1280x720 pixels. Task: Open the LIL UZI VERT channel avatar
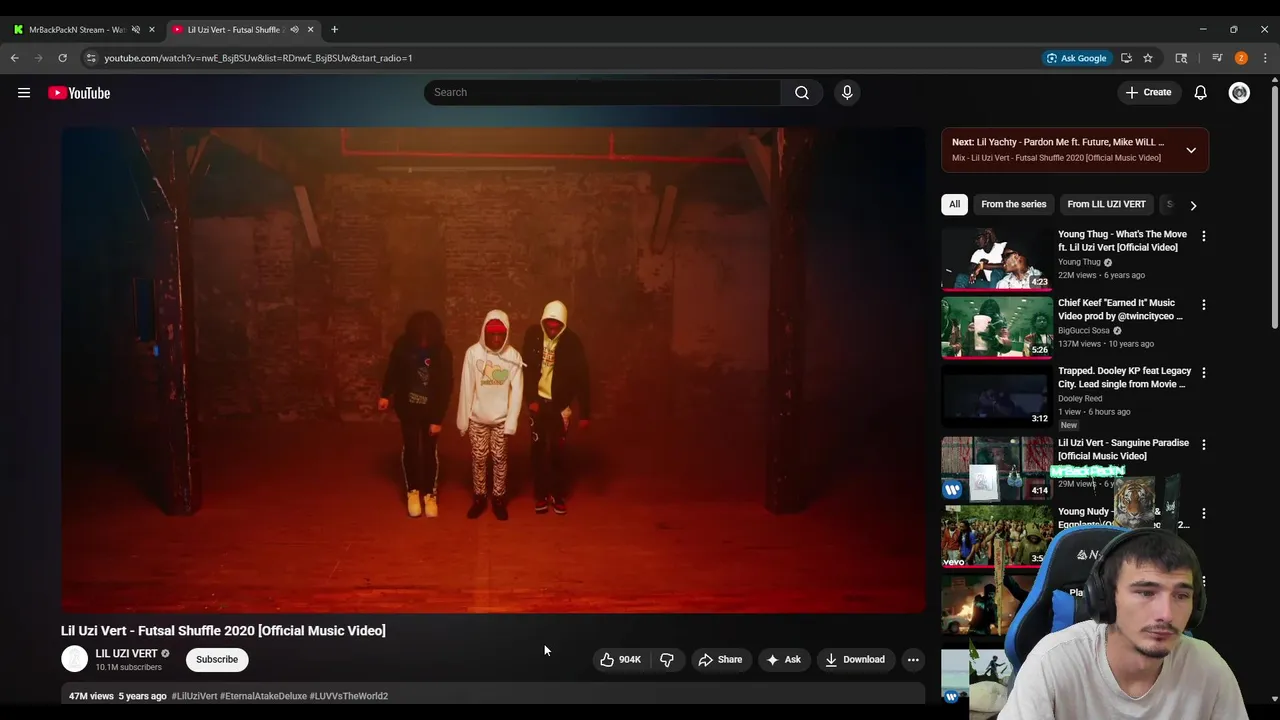pos(75,659)
